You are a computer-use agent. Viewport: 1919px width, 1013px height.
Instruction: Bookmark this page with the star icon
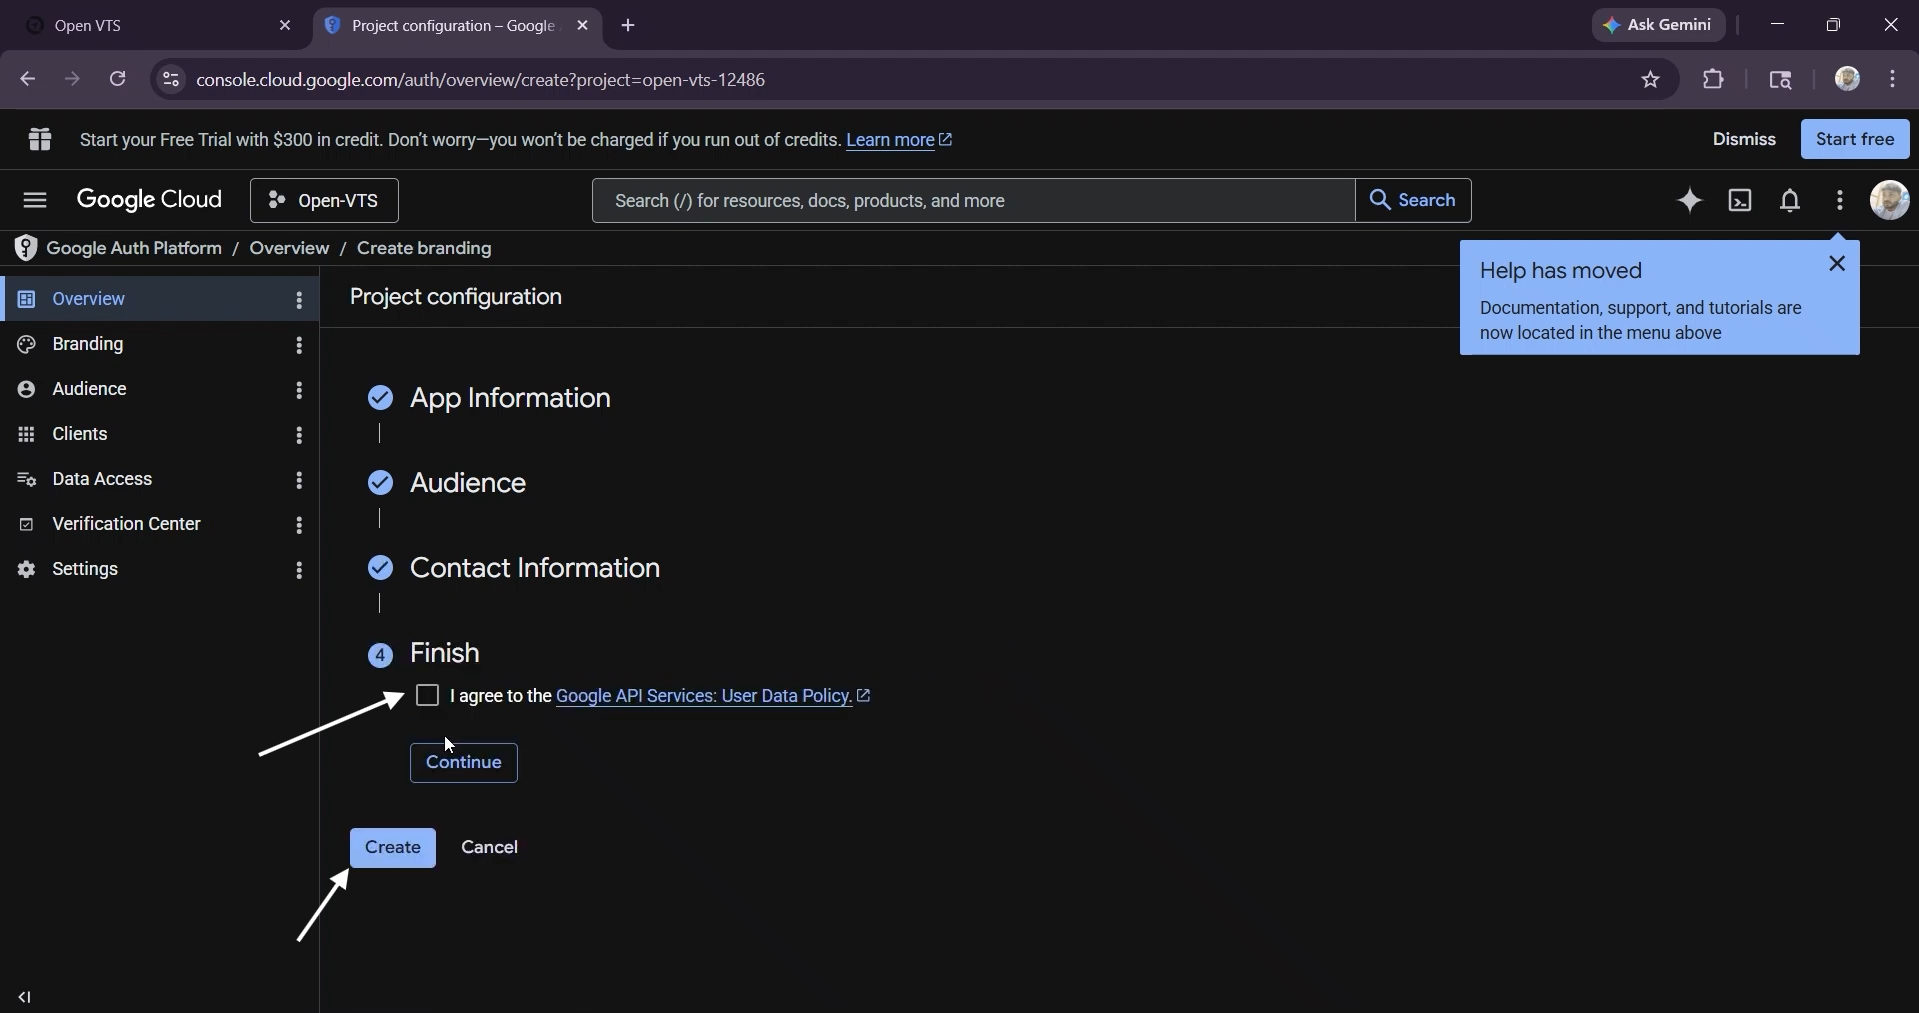1651,80
